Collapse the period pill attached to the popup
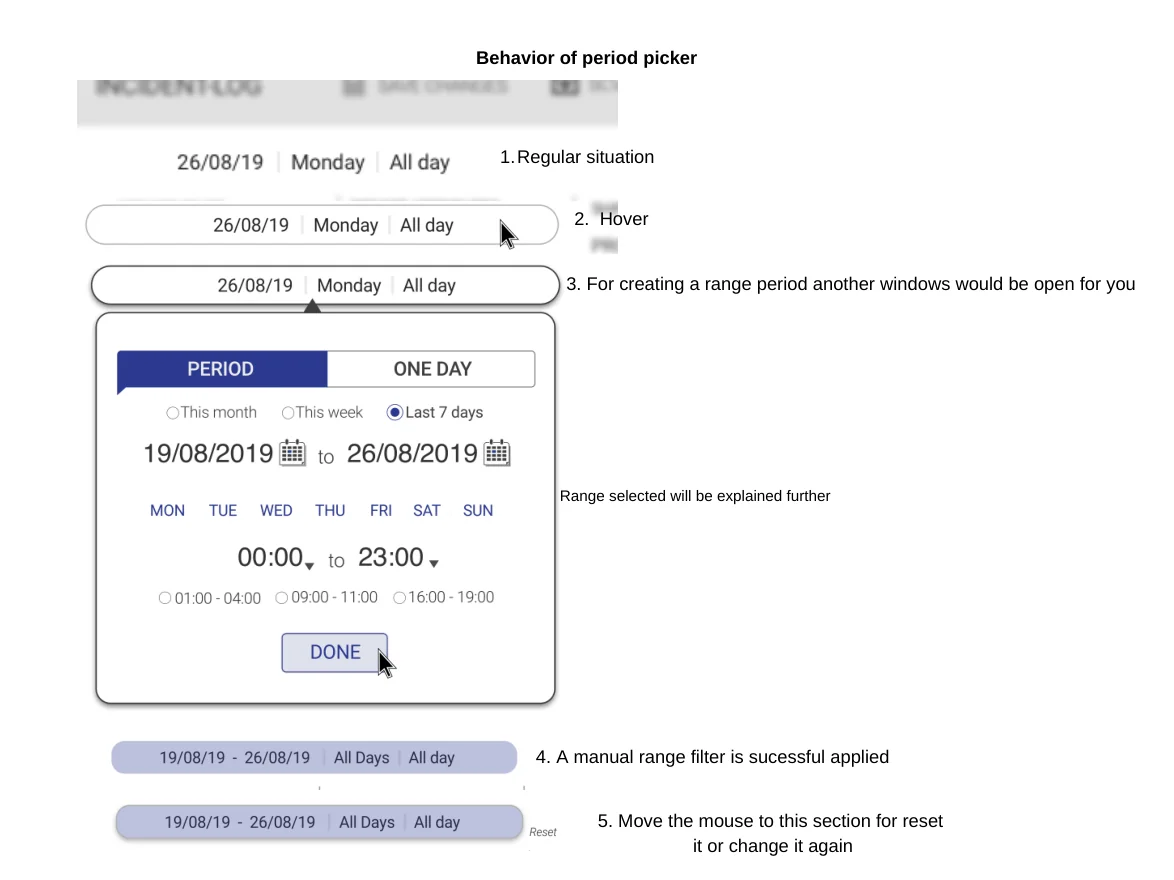The image size is (1174, 880). (325, 285)
